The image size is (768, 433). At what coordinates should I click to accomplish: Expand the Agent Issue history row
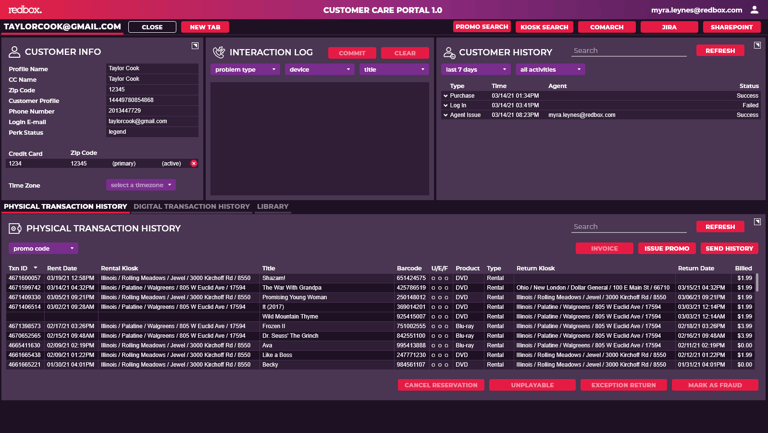[445, 115]
